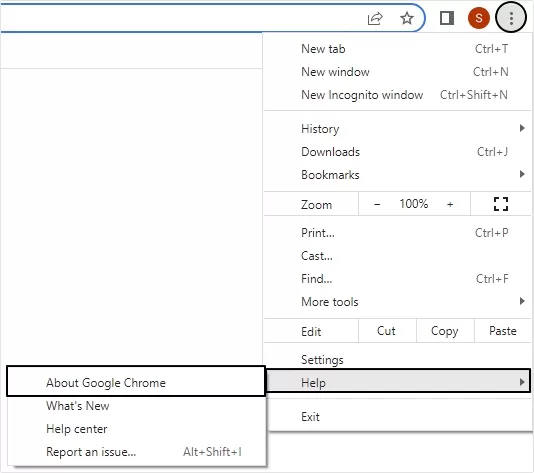Click the Paste button in Edit row

click(503, 331)
